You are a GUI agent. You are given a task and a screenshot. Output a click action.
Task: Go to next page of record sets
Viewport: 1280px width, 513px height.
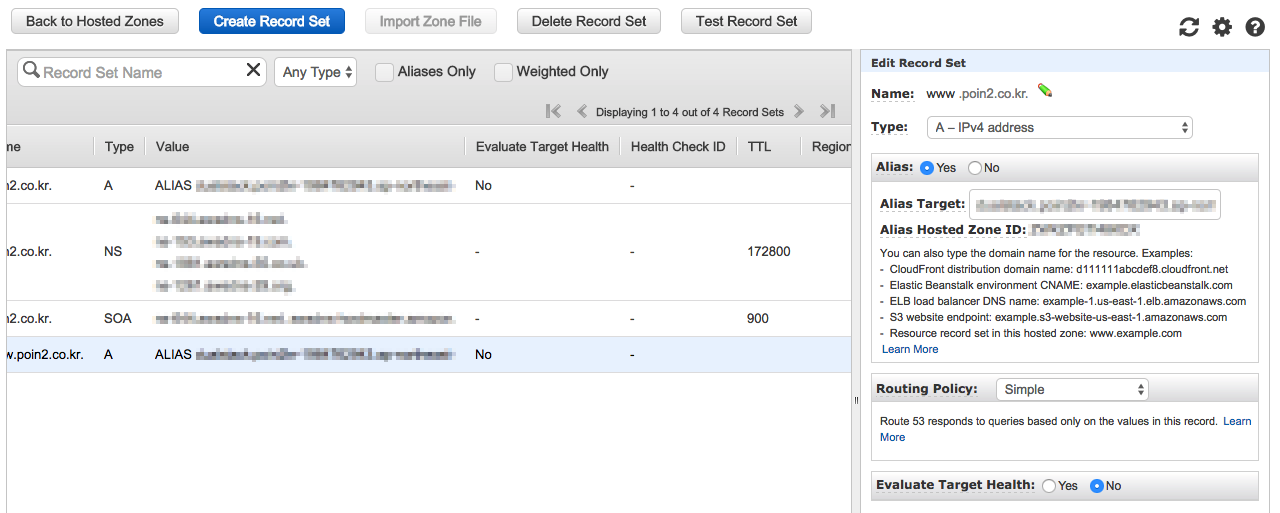pos(798,112)
